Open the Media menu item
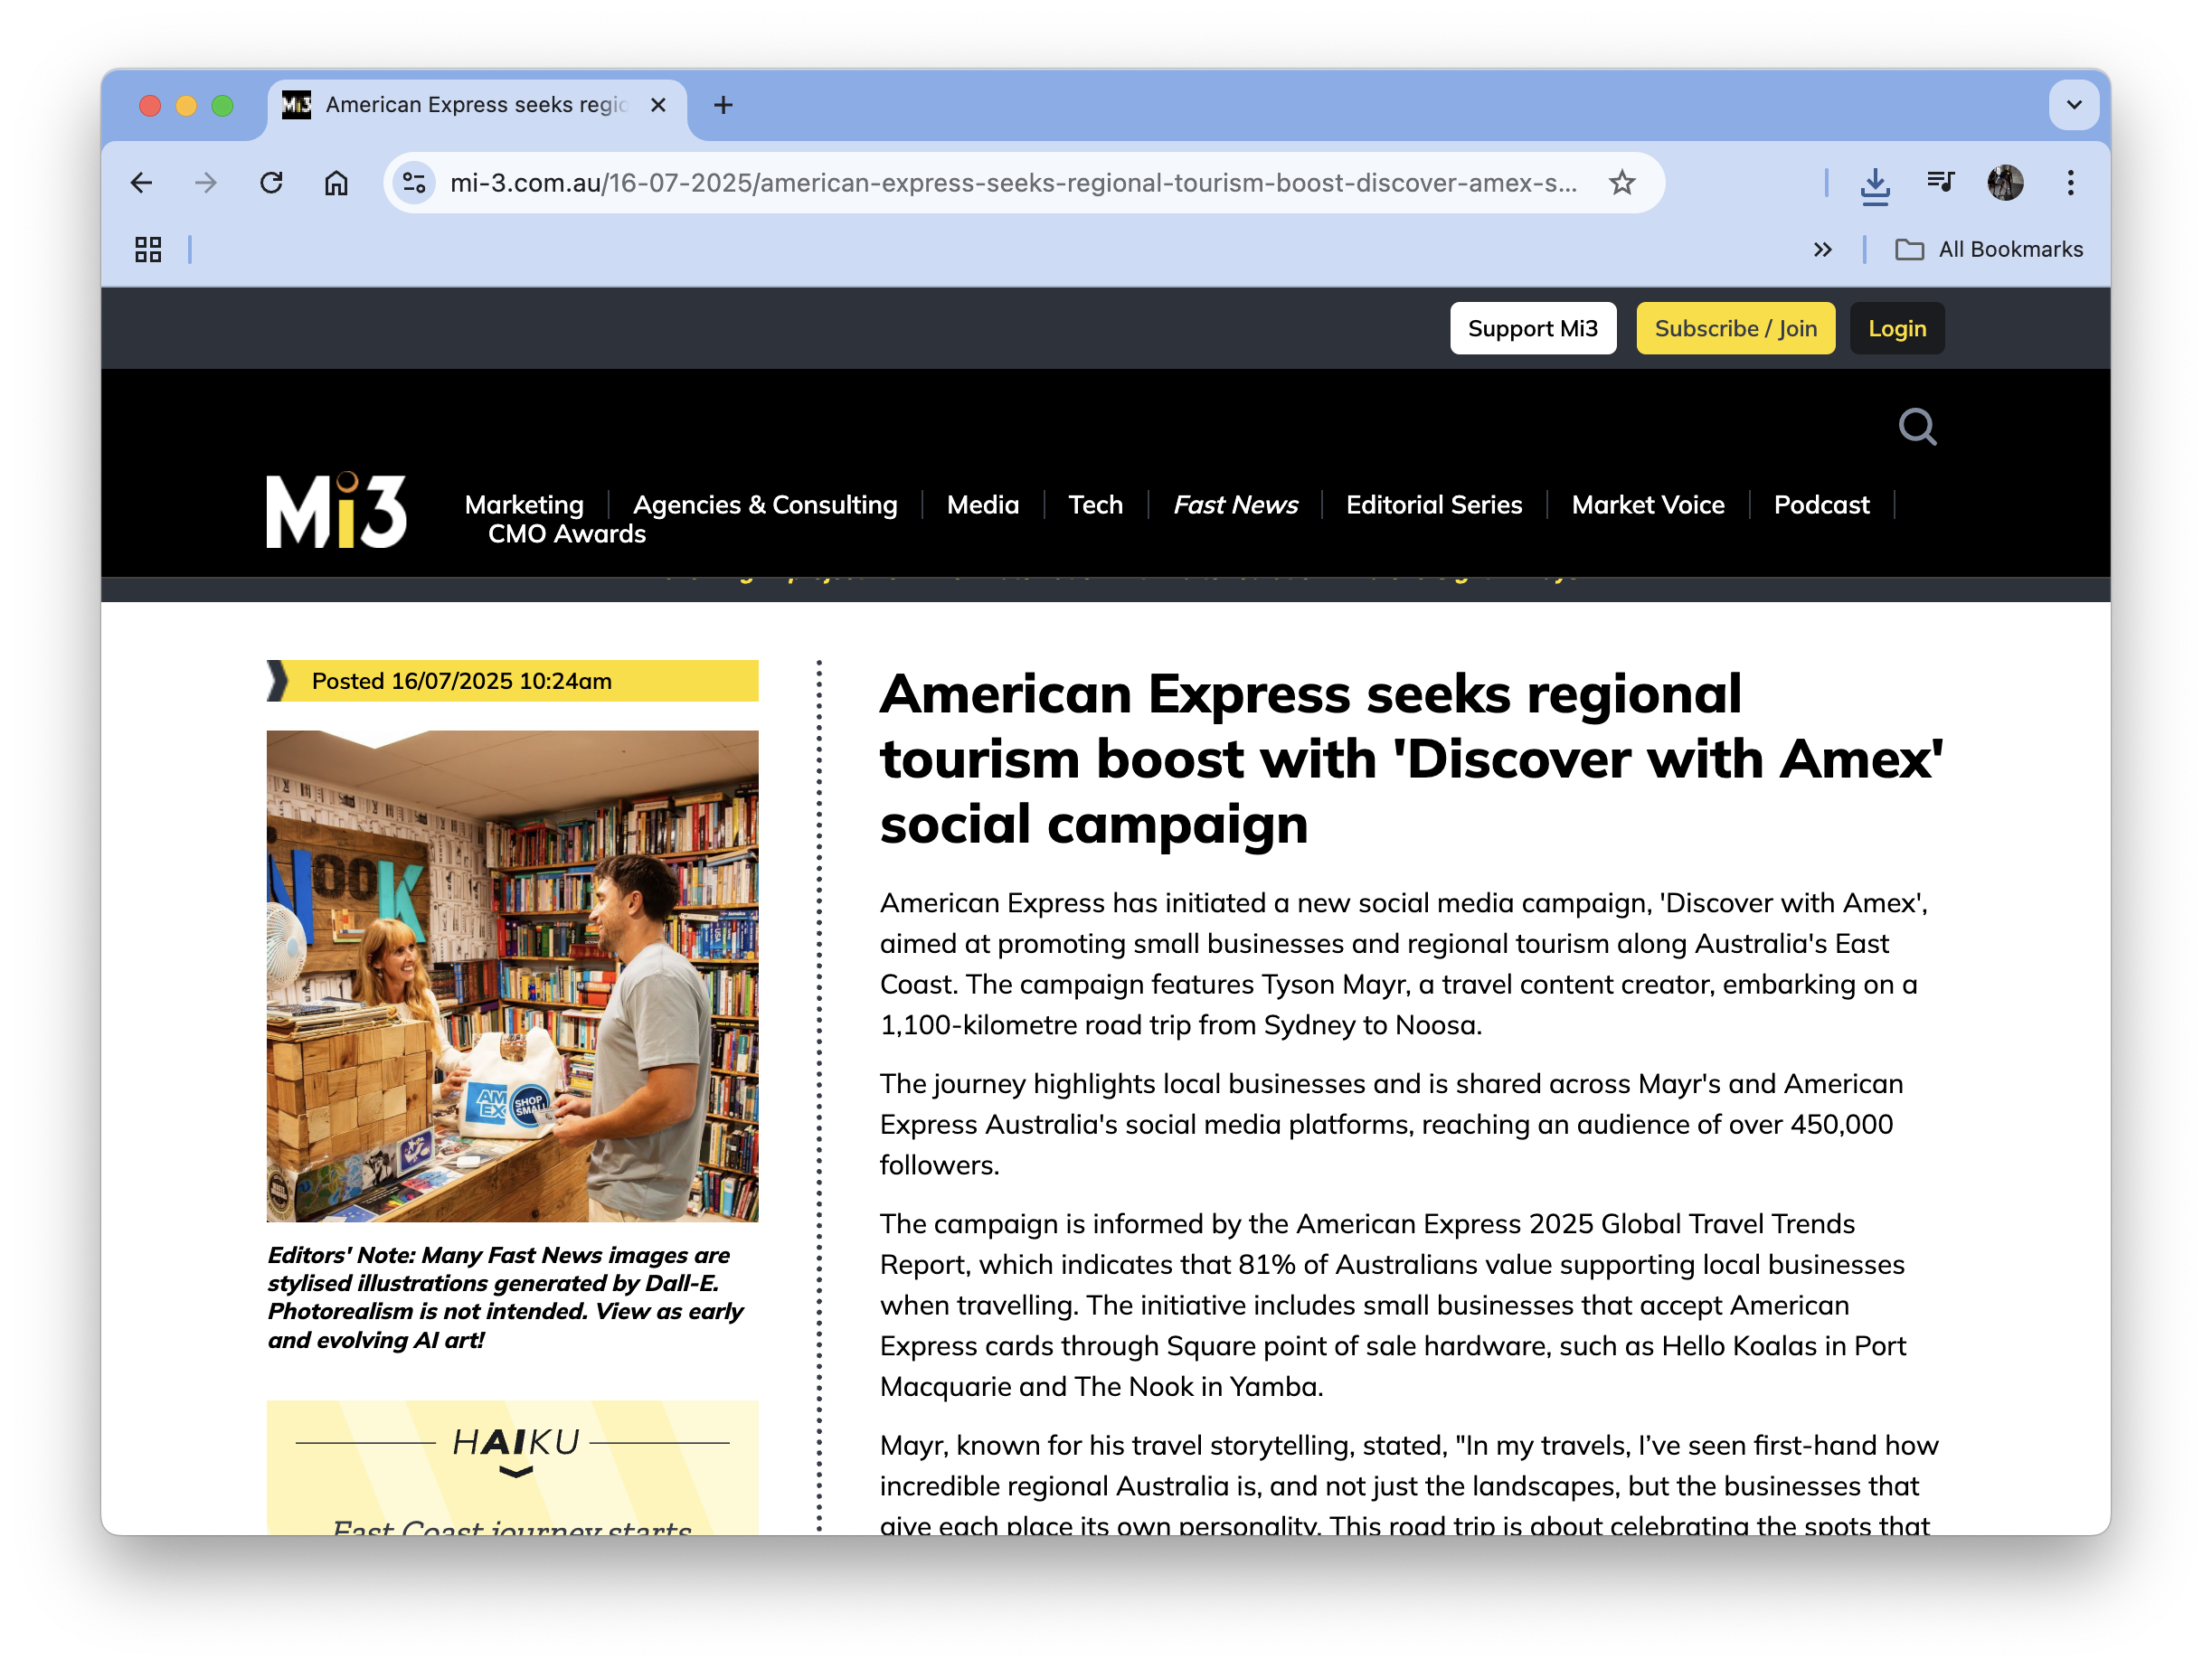The image size is (2212, 1669). 983,505
